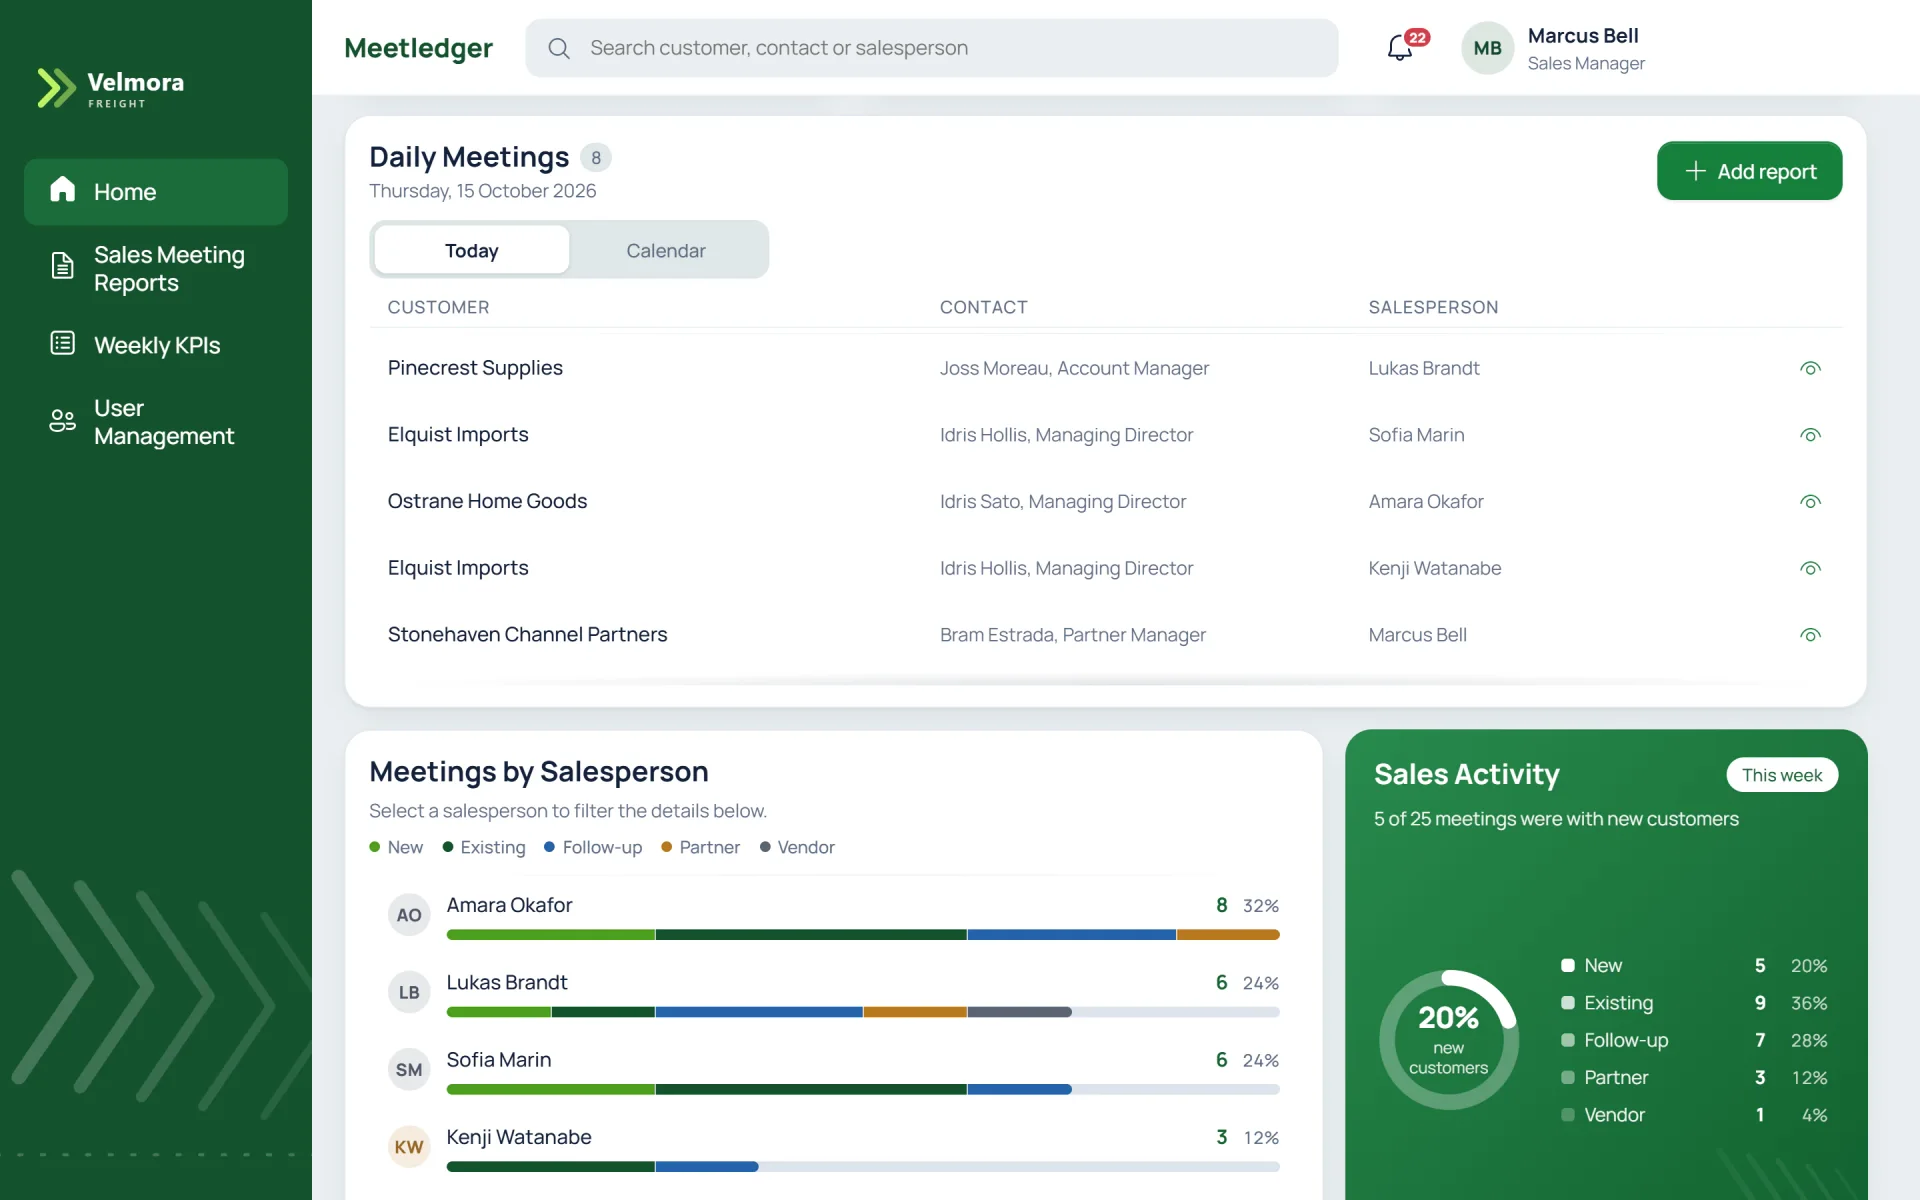
Task: Open the This week period selector
Action: point(1782,775)
